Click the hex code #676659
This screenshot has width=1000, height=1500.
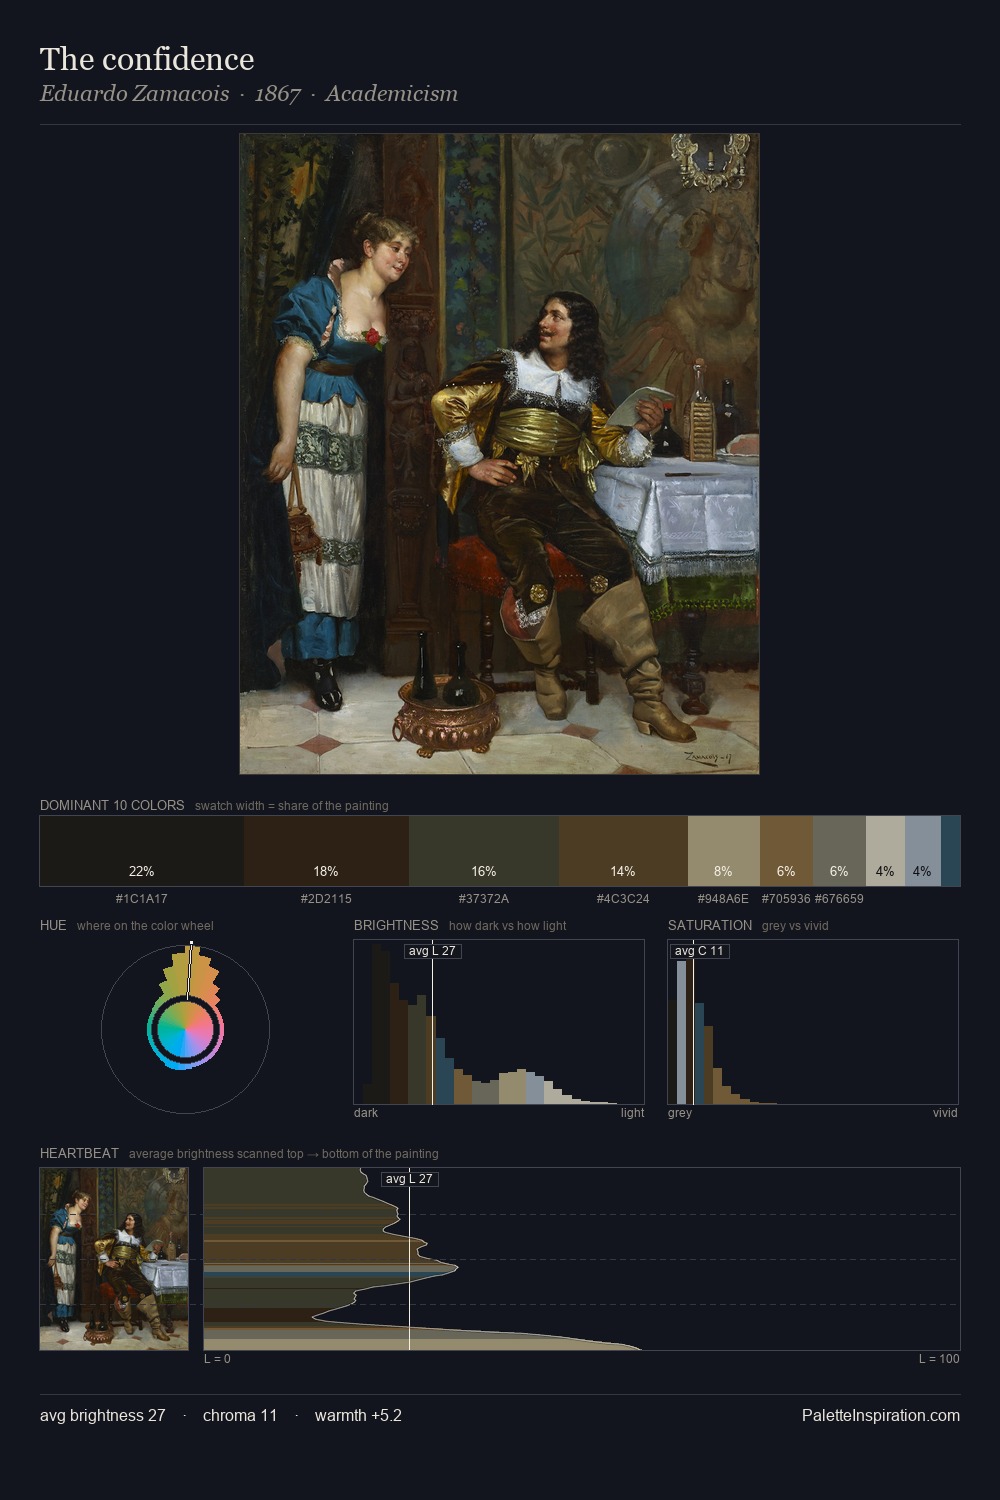(x=839, y=899)
